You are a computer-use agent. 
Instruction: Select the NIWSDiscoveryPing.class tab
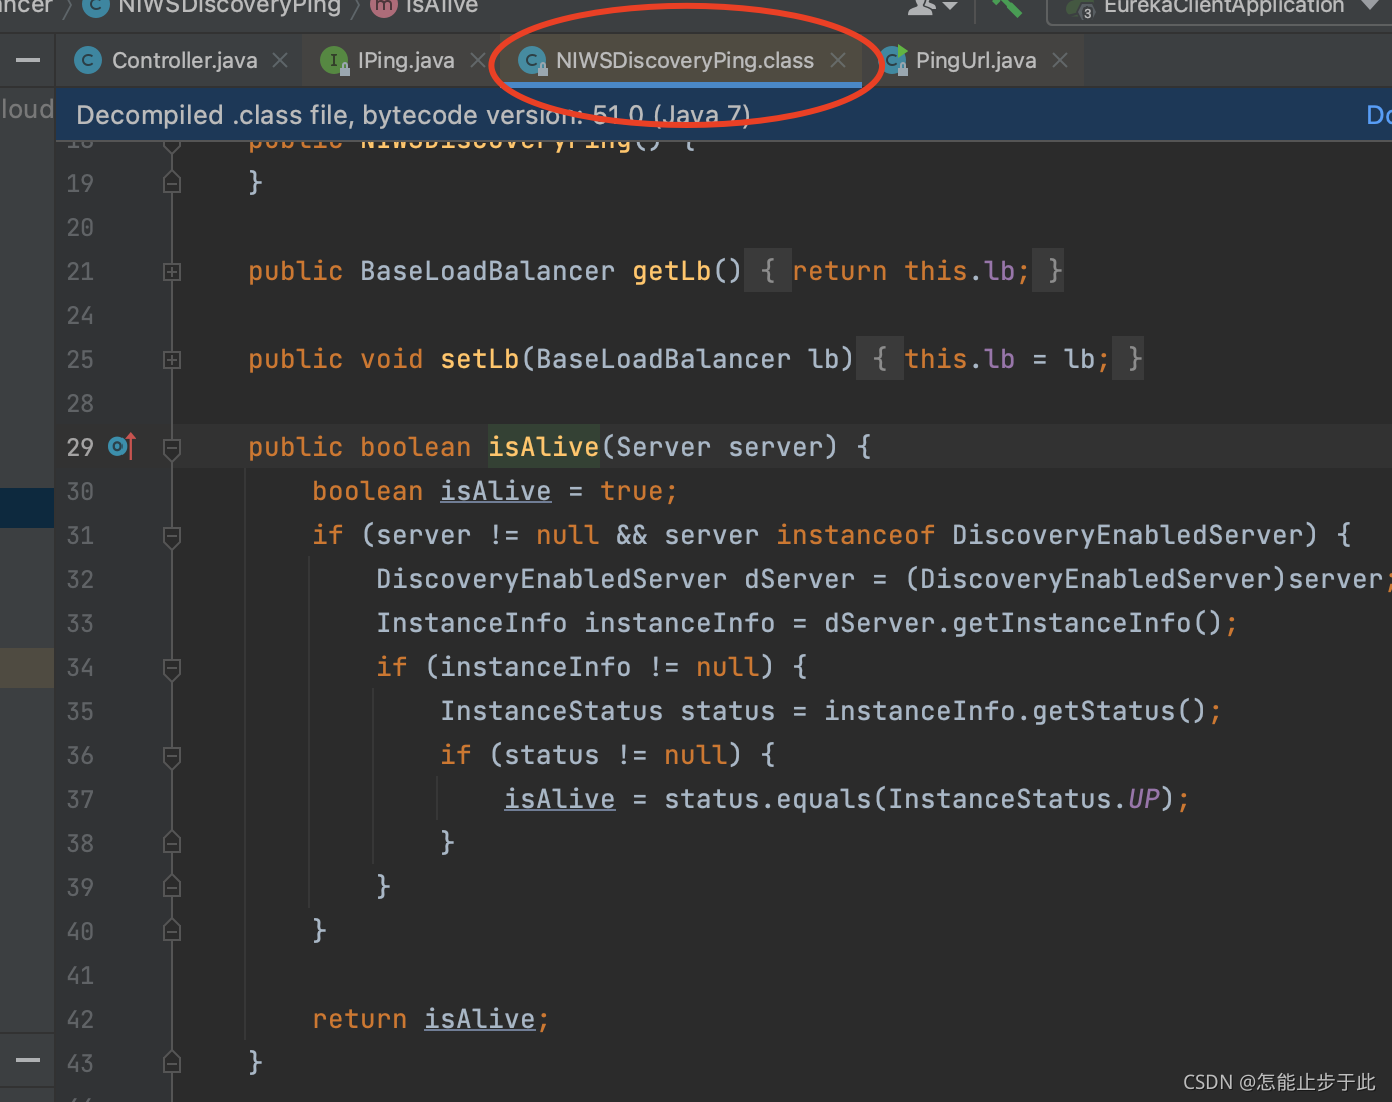tap(684, 61)
